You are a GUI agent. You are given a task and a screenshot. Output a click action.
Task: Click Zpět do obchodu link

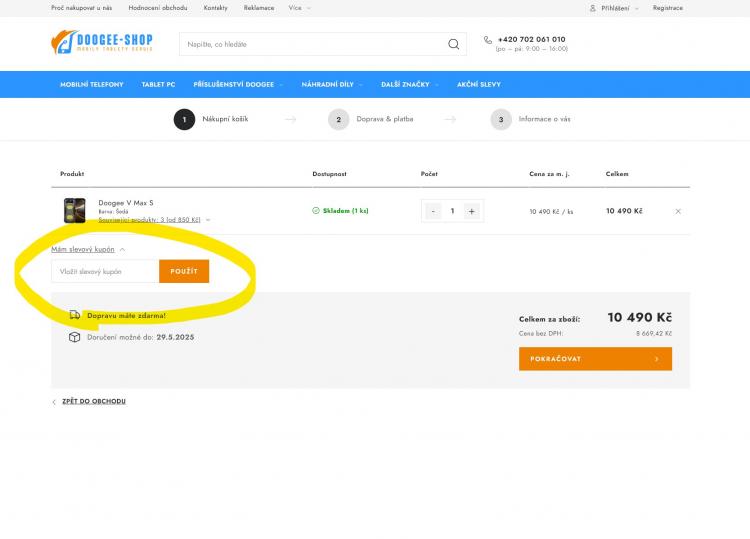[94, 401]
